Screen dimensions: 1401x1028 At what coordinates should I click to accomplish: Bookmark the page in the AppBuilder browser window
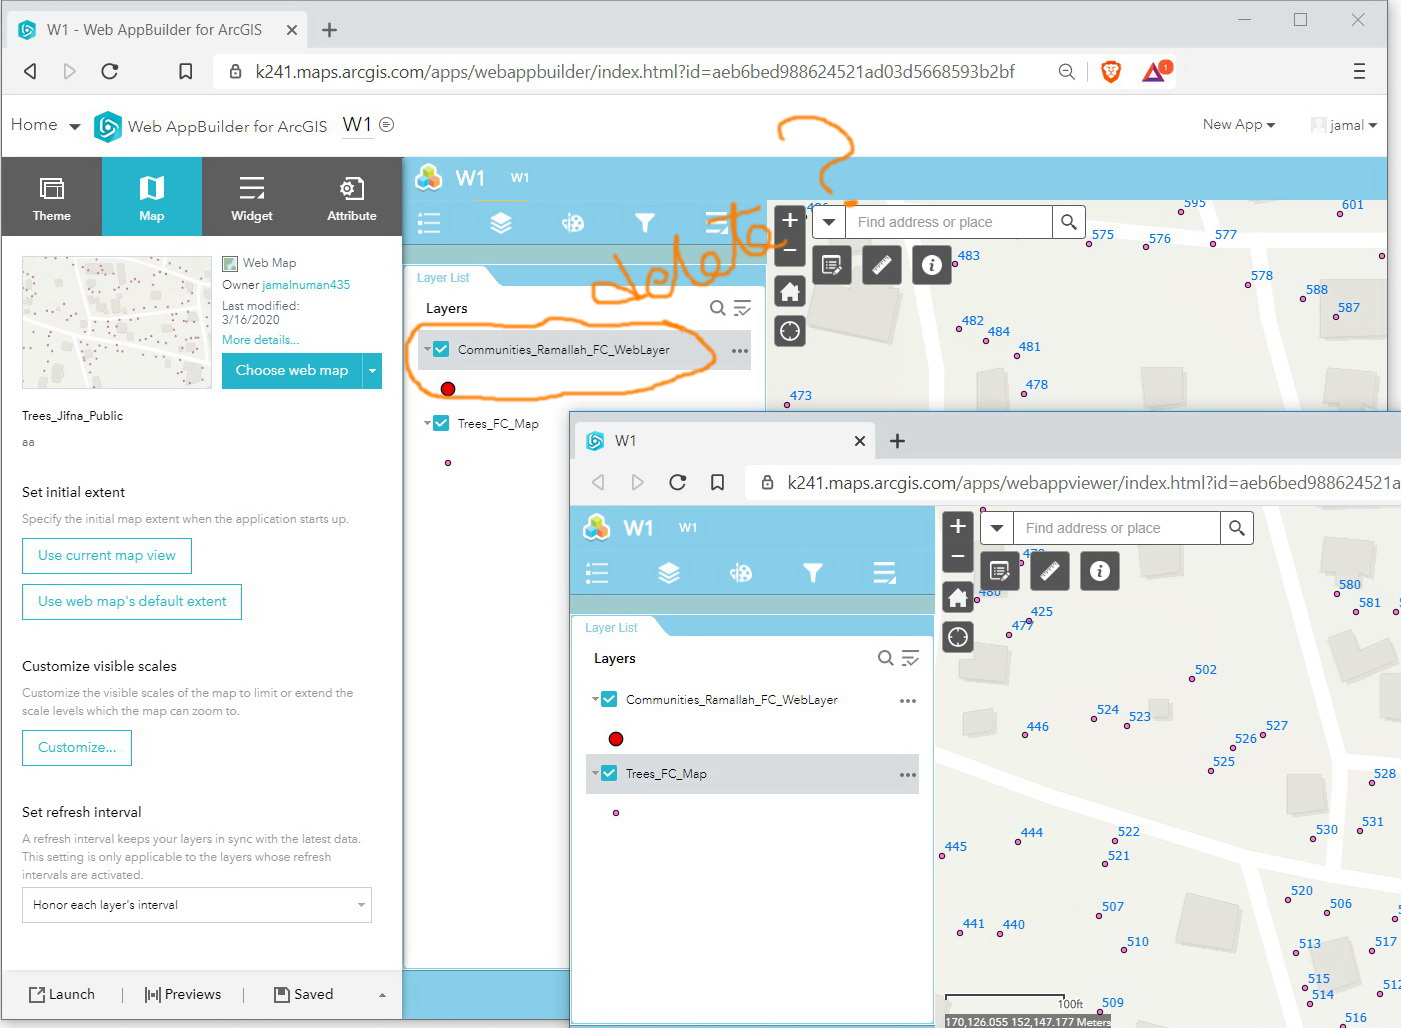tap(186, 71)
